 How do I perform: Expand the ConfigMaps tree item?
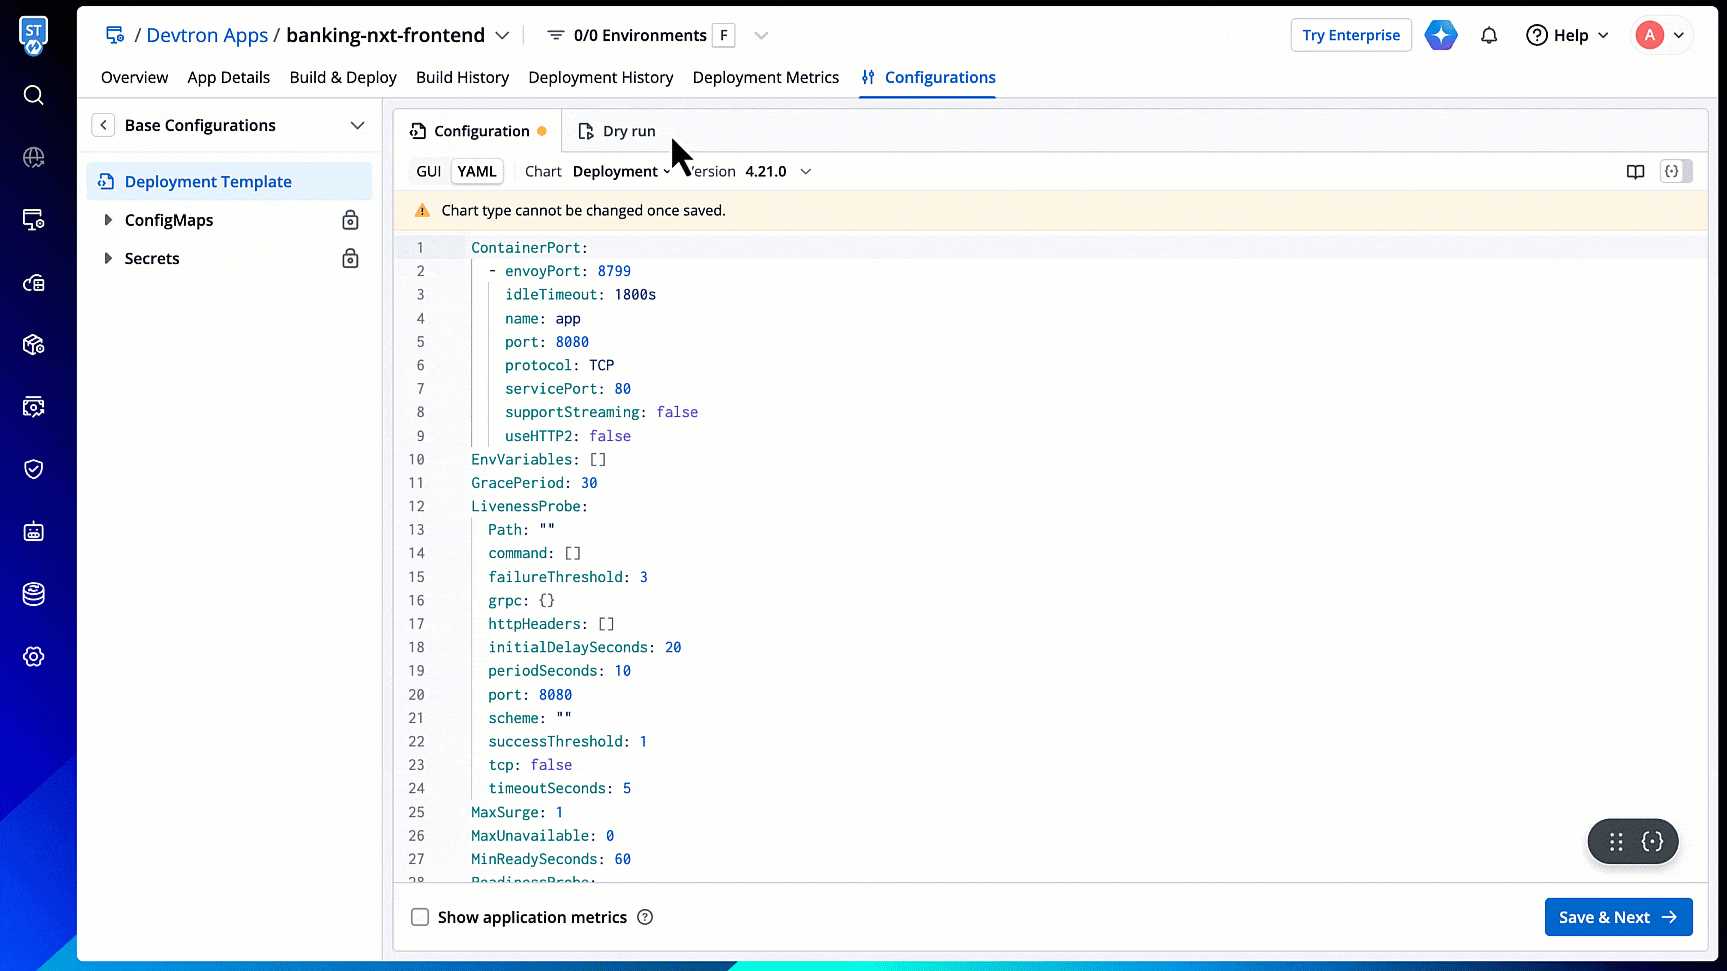(108, 220)
